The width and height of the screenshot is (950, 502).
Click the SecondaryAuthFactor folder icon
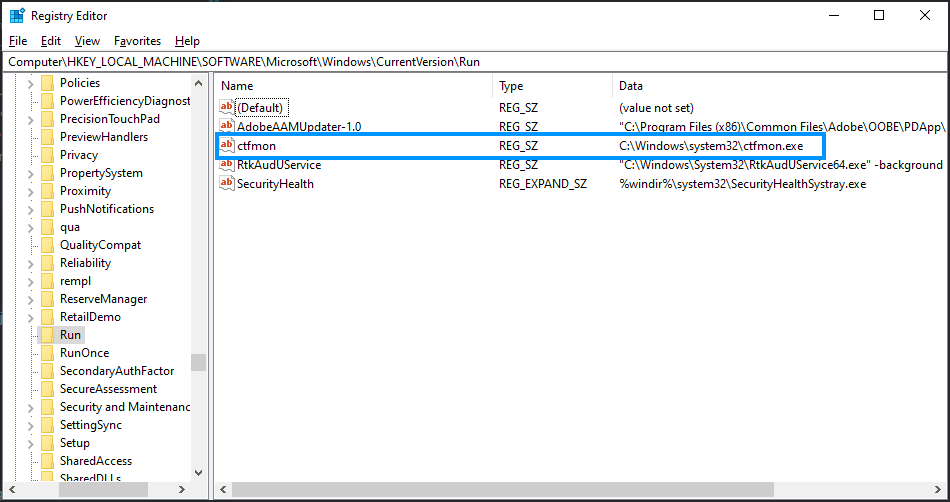pos(47,371)
